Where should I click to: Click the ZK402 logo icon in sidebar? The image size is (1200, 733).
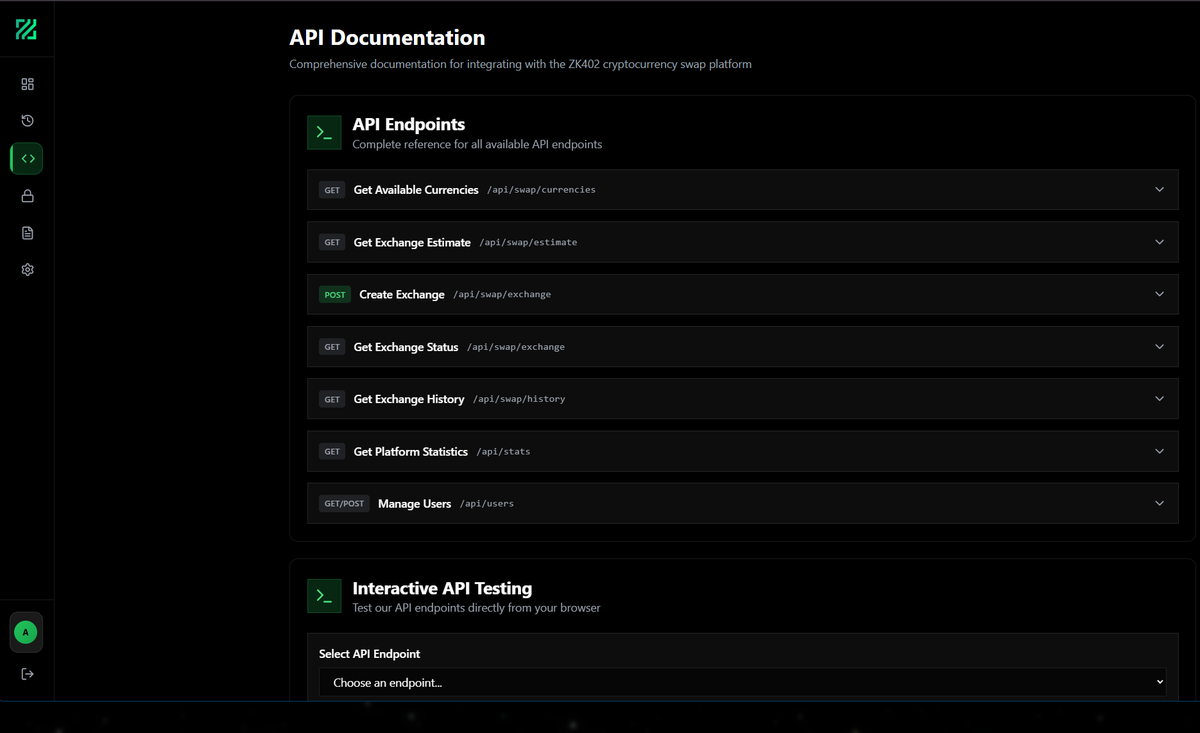pos(26,30)
